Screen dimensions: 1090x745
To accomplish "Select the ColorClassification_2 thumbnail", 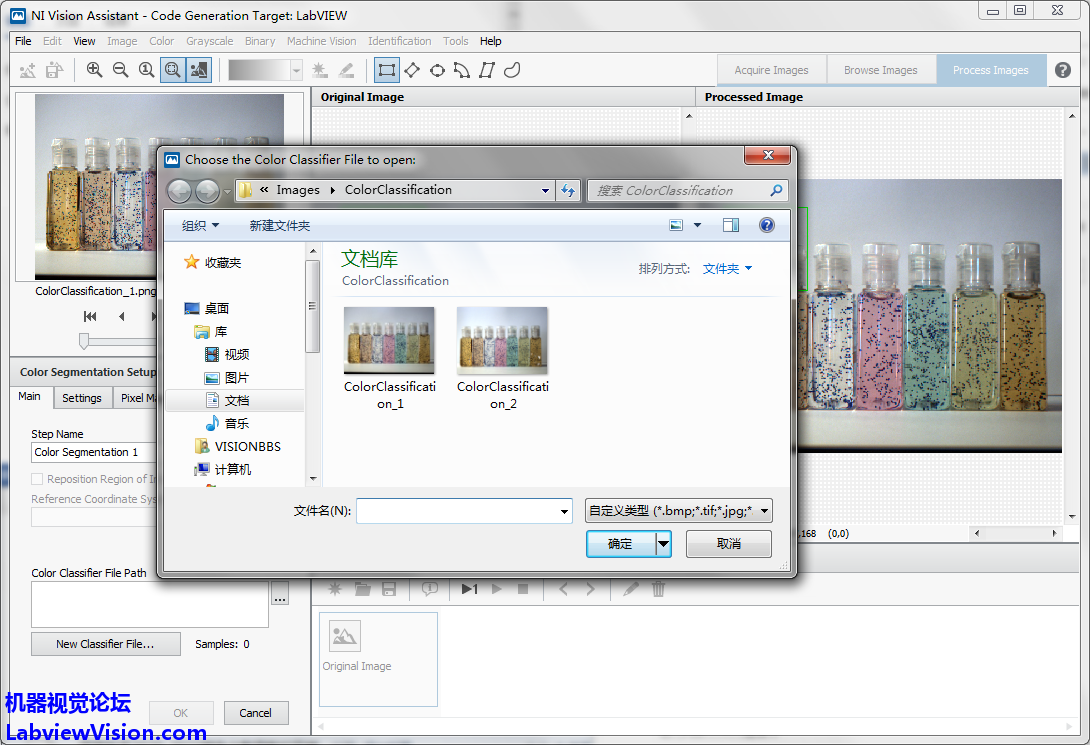I will coord(502,340).
